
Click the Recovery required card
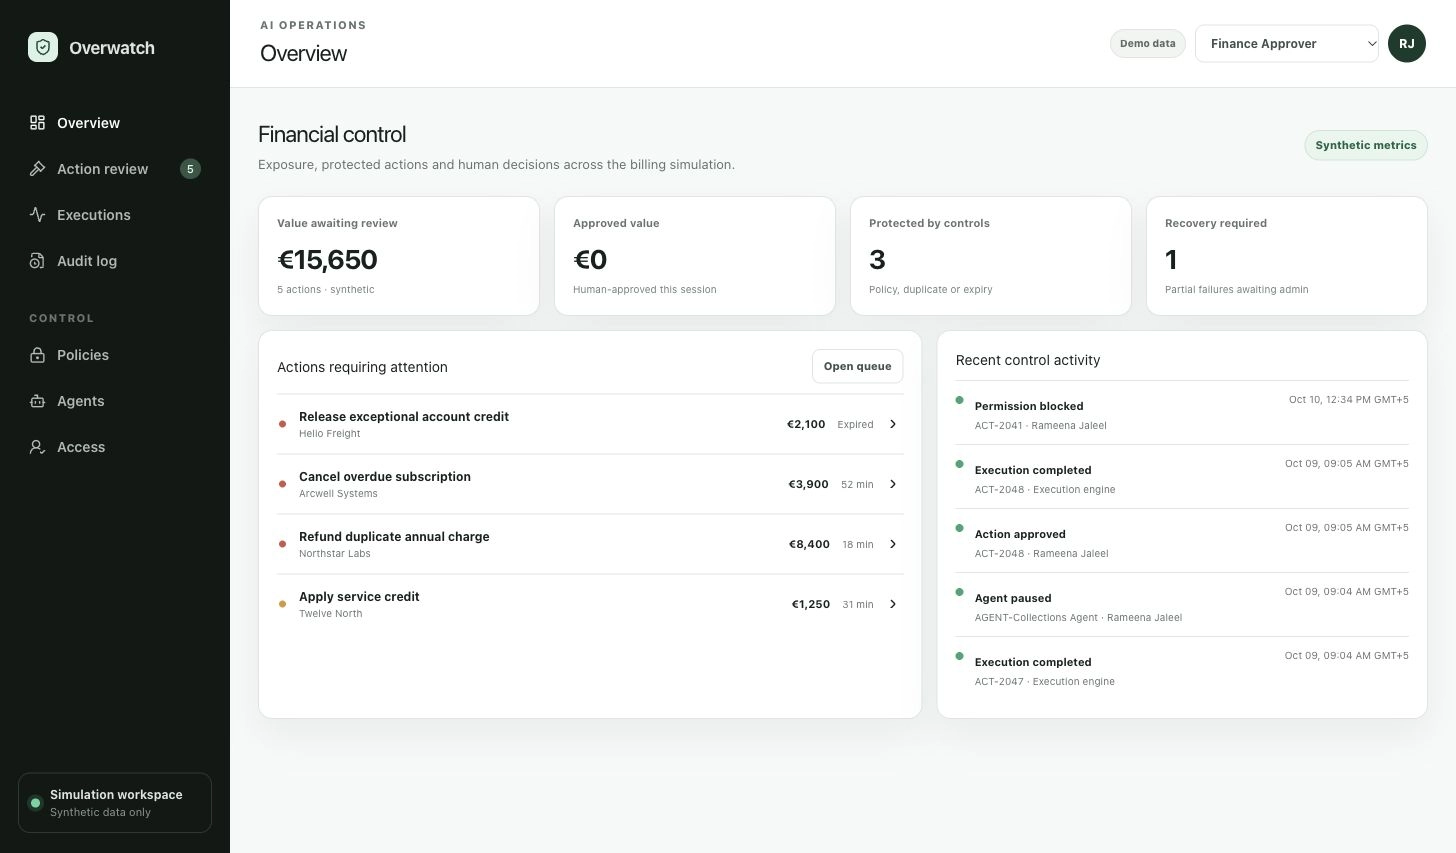click(1287, 256)
